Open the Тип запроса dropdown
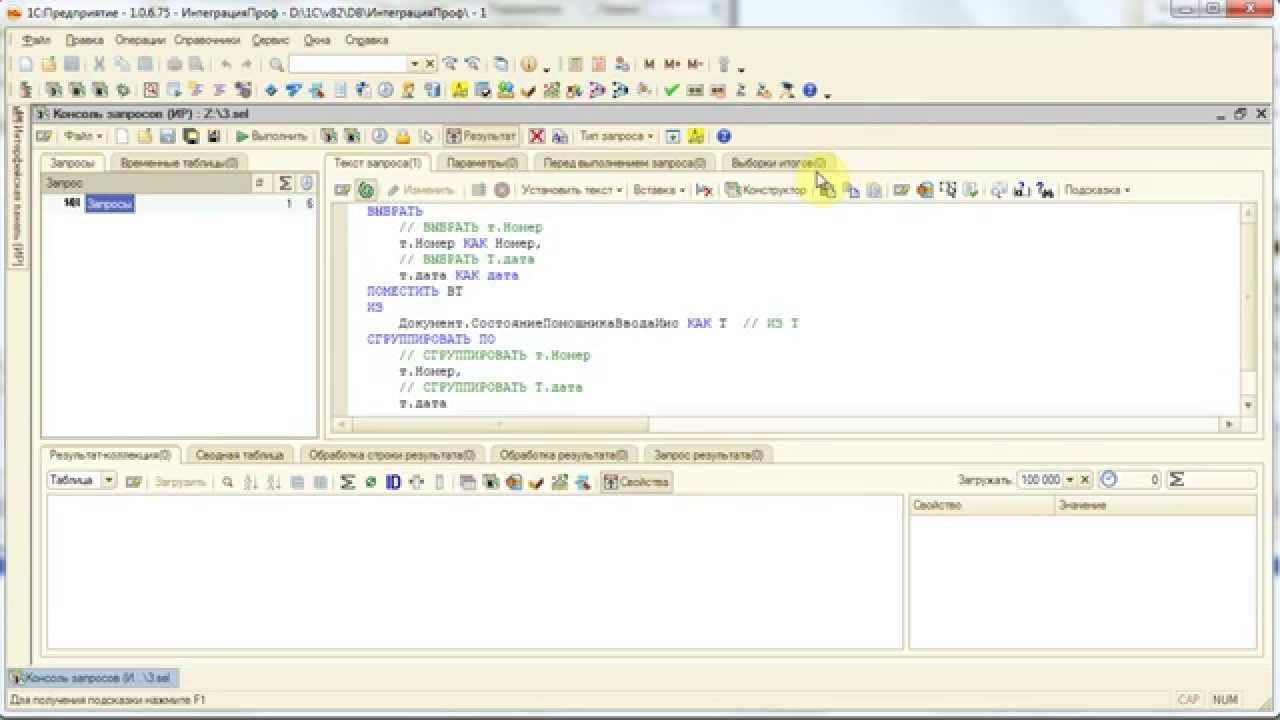Viewport: 1280px width, 720px height. pyautogui.click(x=617, y=136)
